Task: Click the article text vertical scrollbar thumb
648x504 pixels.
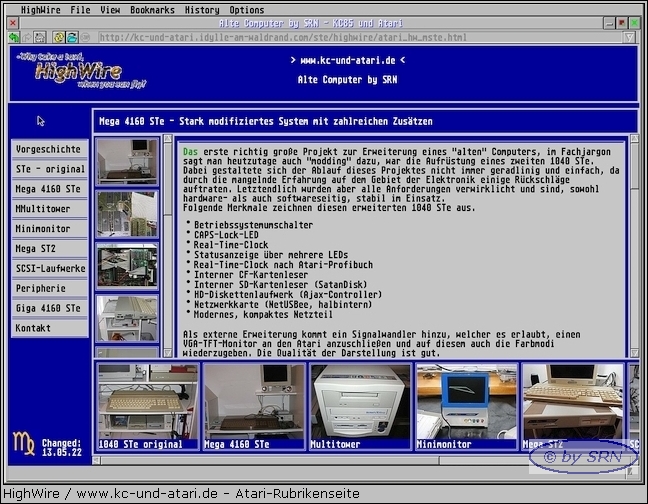Action: 634,166
